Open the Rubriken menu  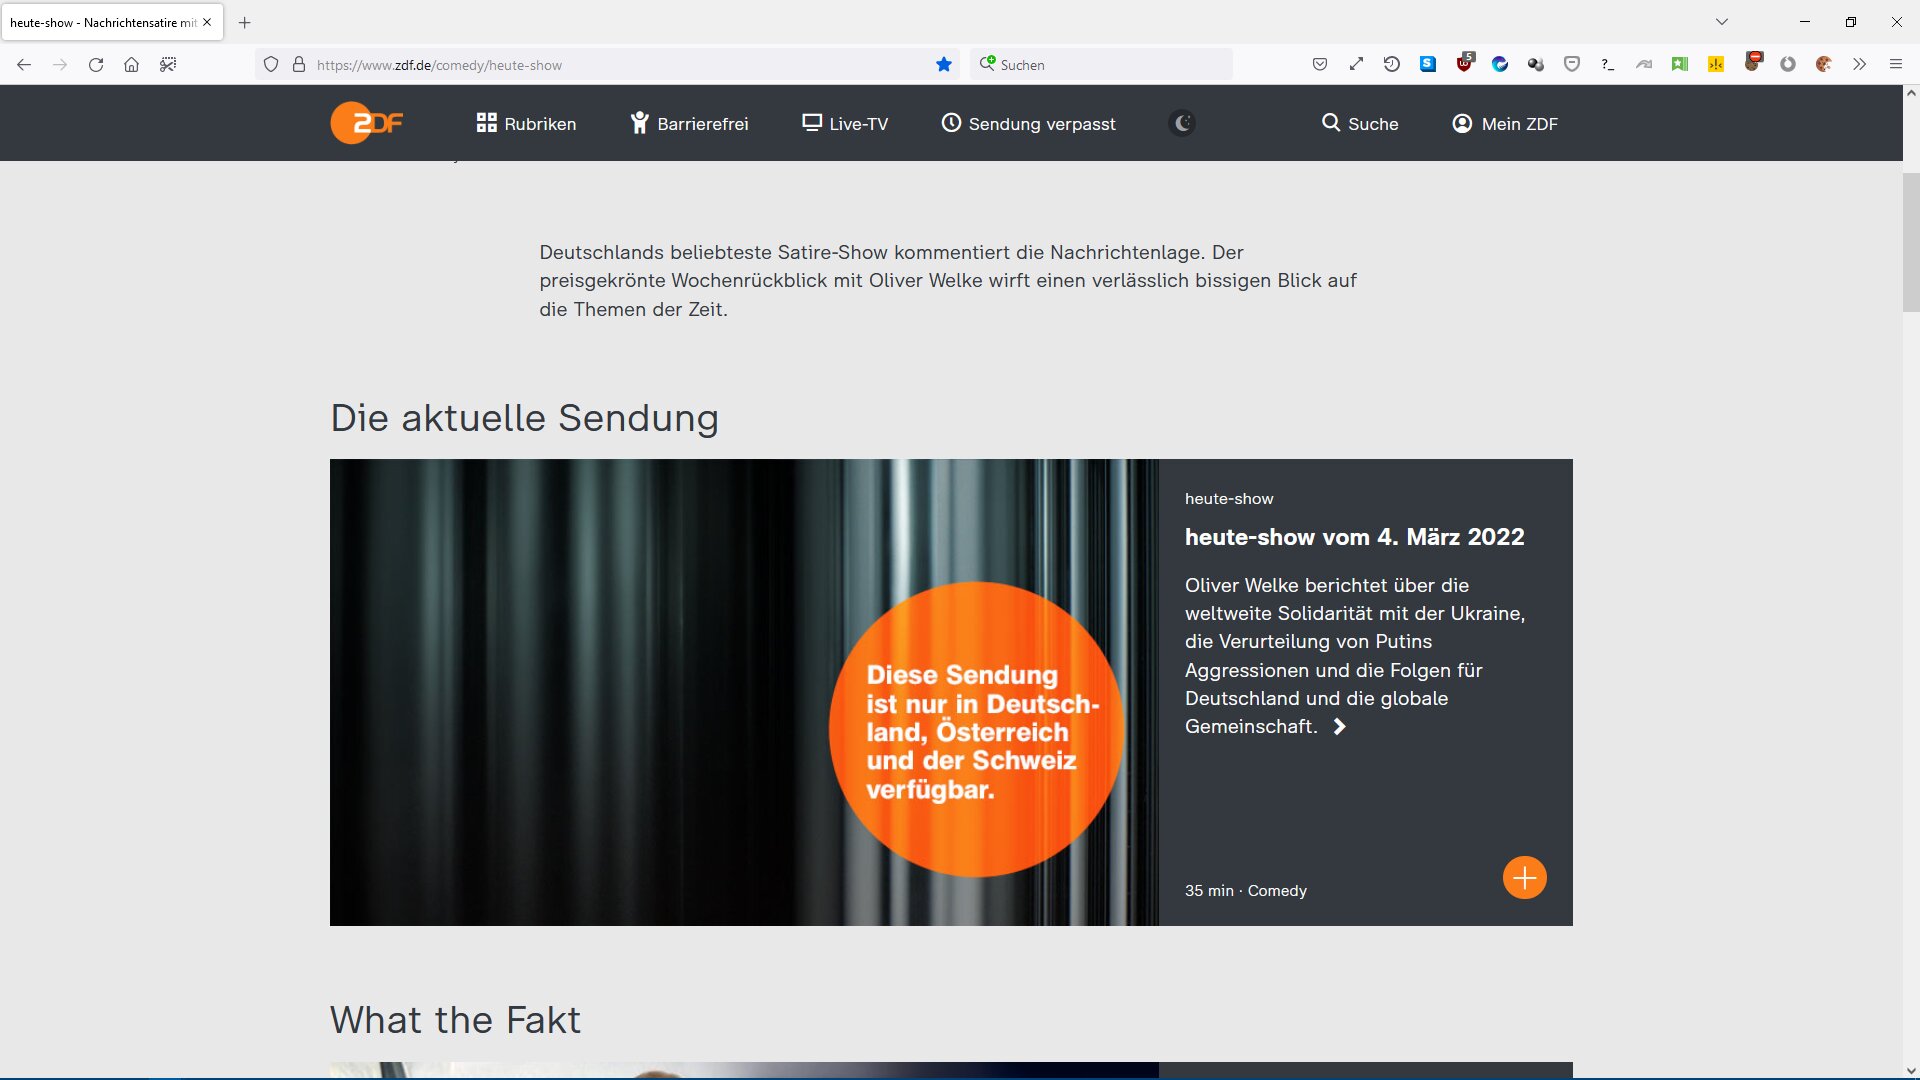click(526, 123)
